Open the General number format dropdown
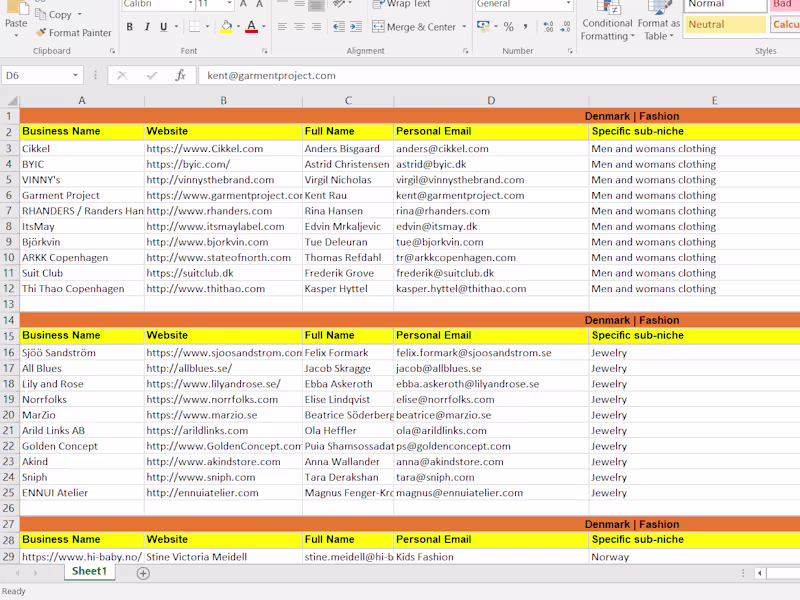This screenshot has width=800, height=600. [x=522, y=5]
